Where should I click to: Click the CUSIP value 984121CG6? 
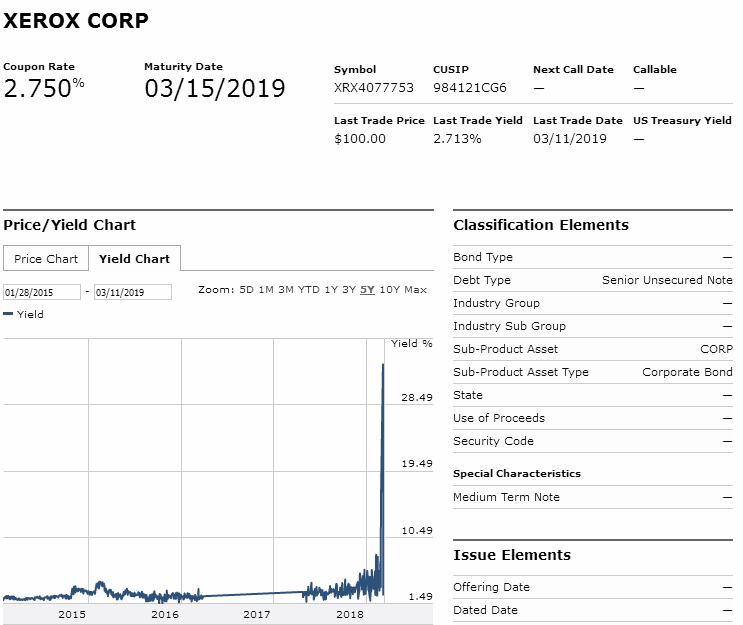[470, 88]
